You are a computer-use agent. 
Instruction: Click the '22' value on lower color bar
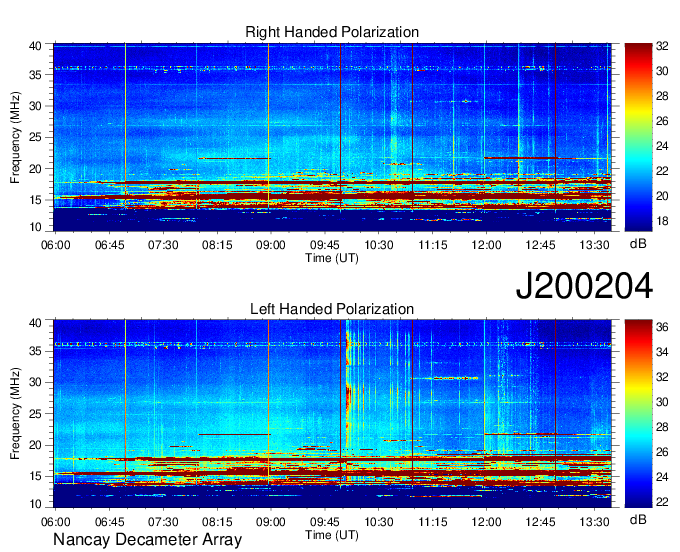662,502
